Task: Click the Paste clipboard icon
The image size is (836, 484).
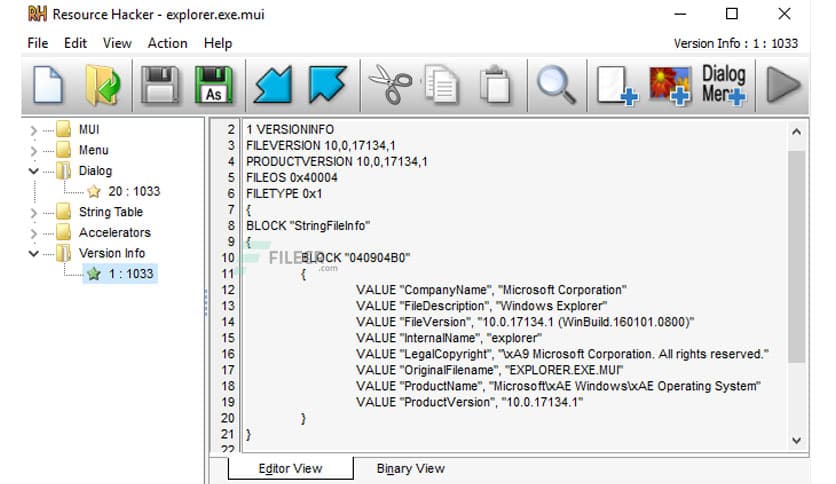Action: (495, 85)
